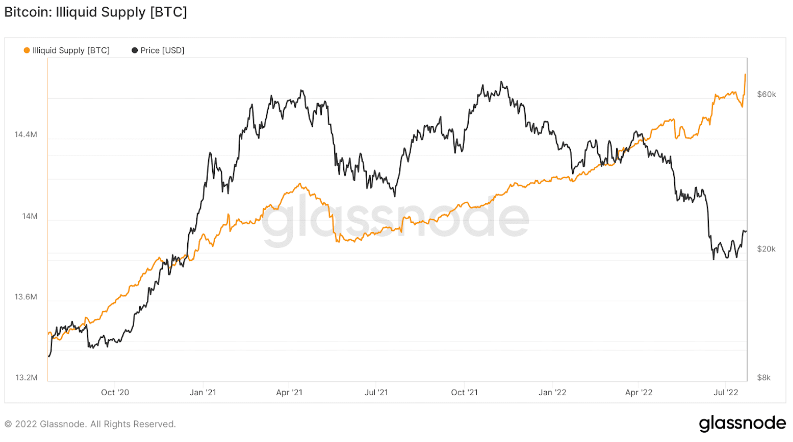This screenshot has width=793, height=442.
Task: Click the $60k right axis label
Action: tap(768, 94)
